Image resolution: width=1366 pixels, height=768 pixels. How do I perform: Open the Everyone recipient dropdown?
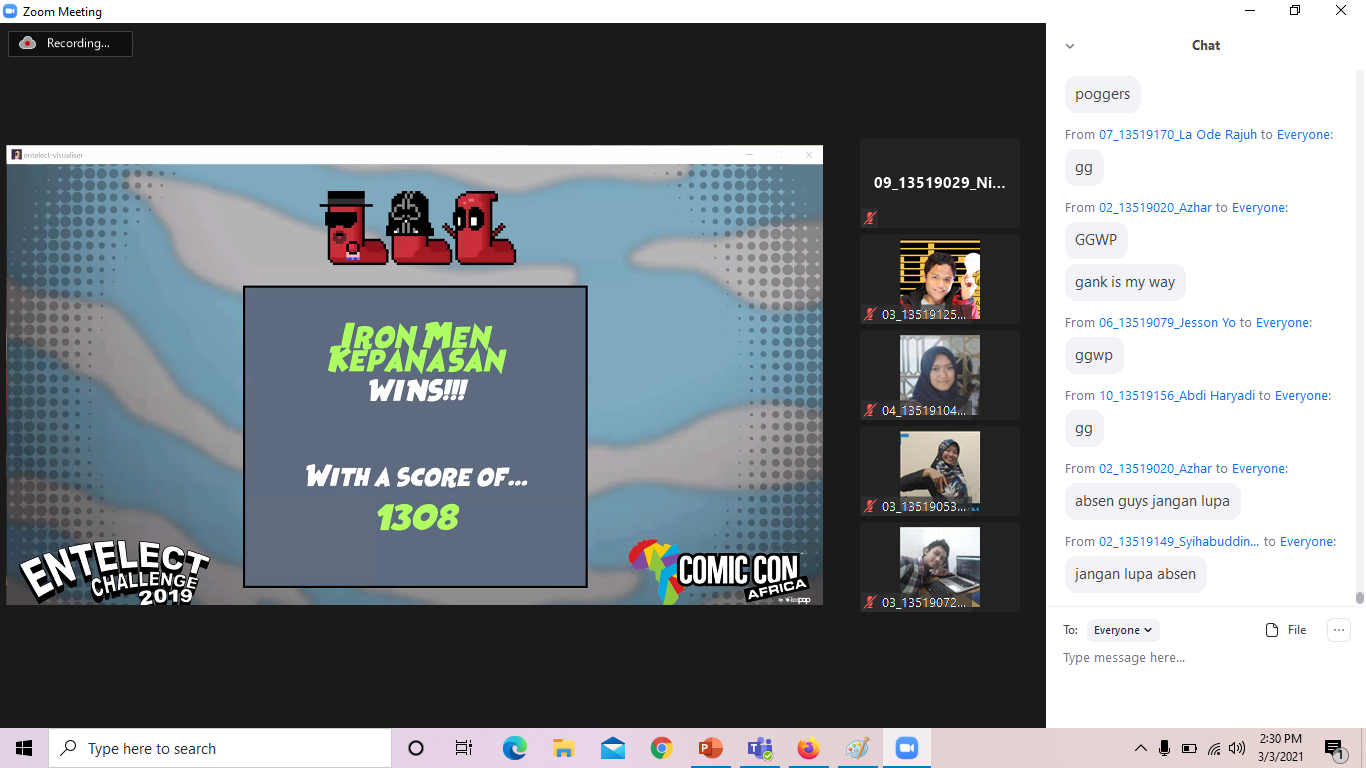pyautogui.click(x=1123, y=630)
